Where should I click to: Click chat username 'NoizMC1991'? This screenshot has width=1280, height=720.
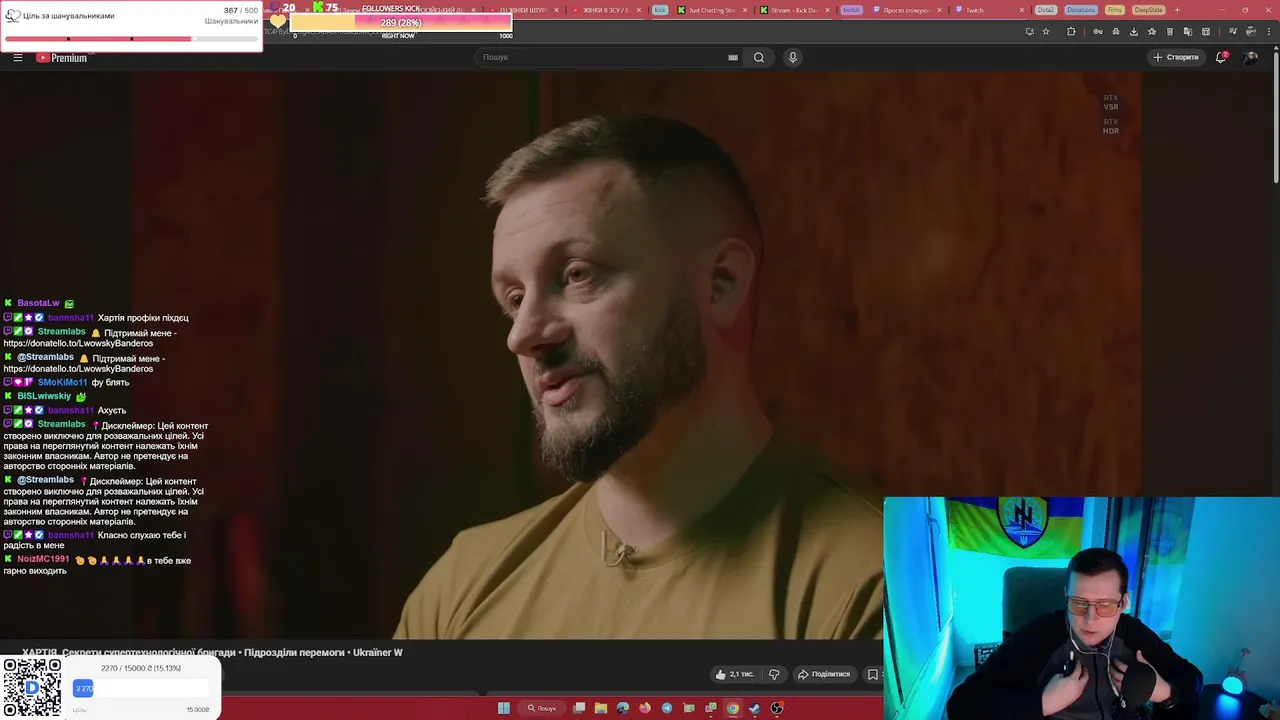coord(43,559)
